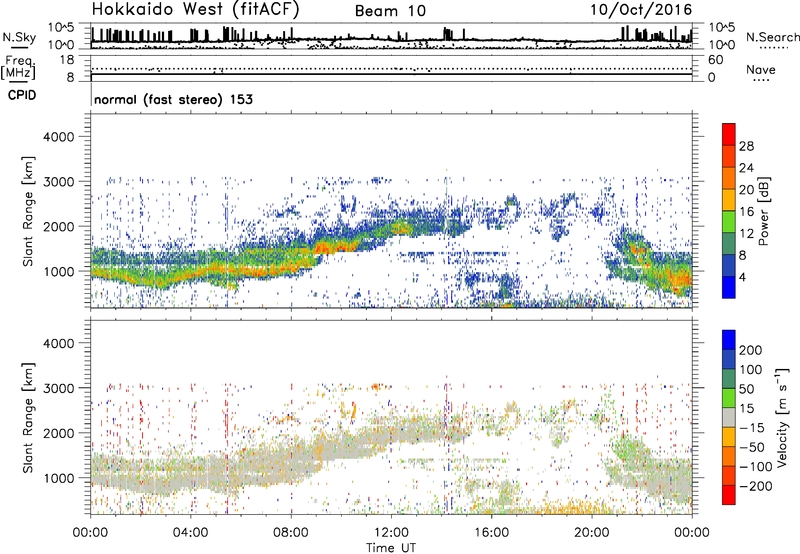
Task: Click the 04:00 time tick label
Action: coord(191,533)
